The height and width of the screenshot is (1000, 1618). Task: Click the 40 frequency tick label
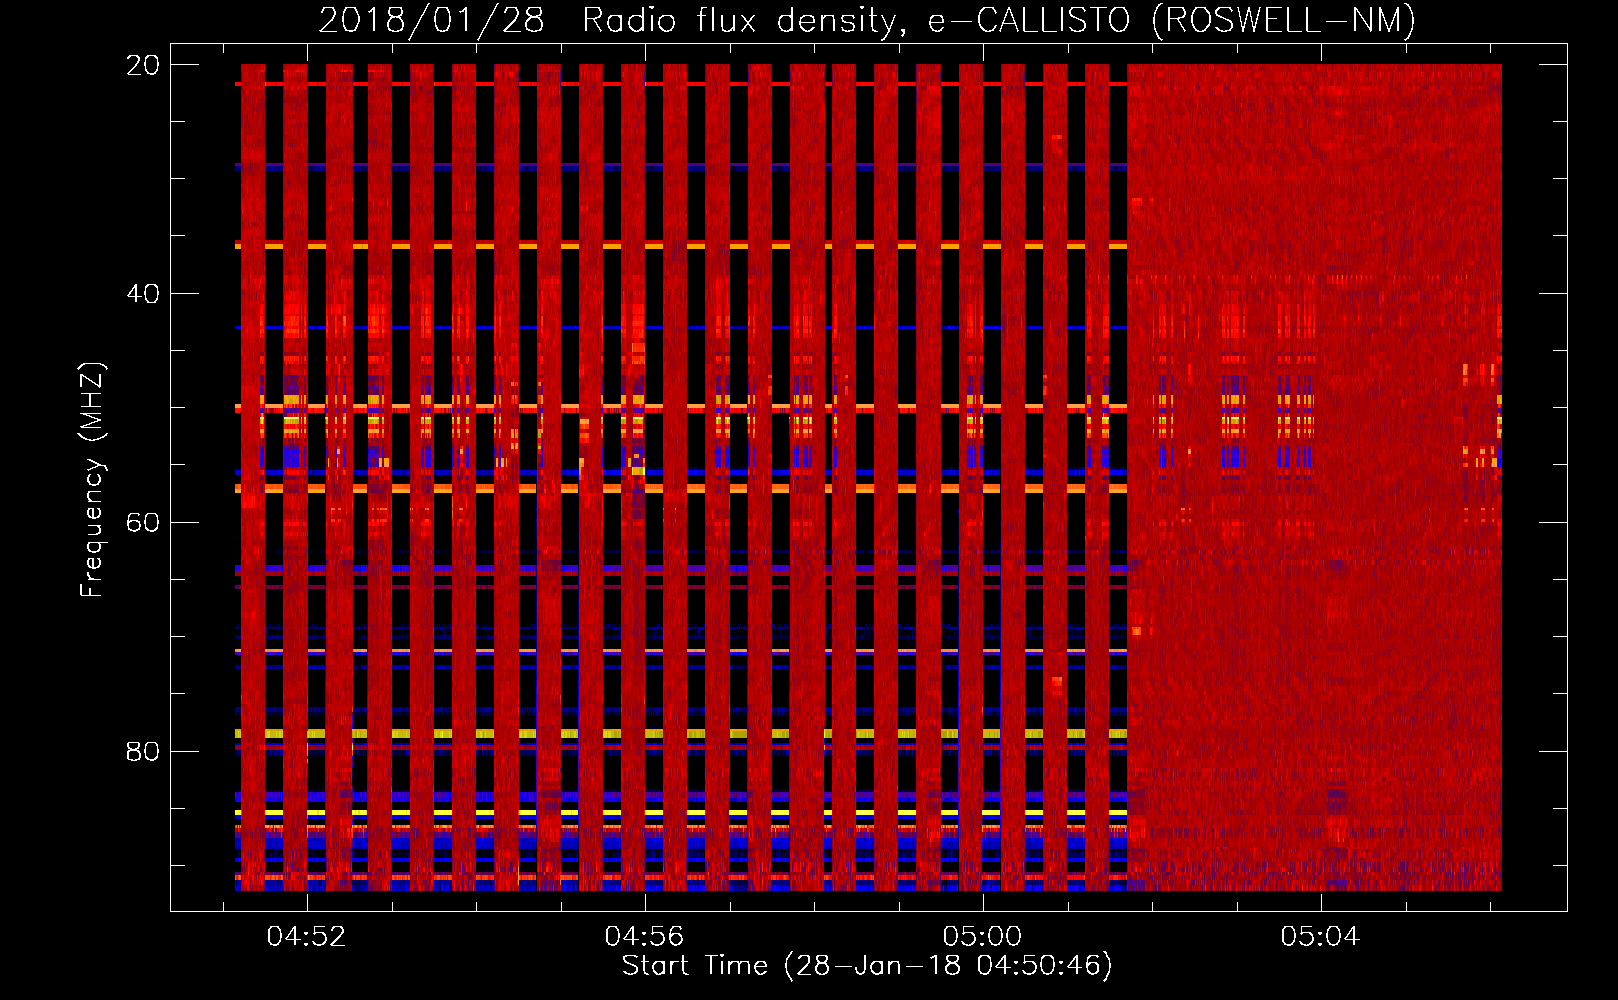click(143, 294)
